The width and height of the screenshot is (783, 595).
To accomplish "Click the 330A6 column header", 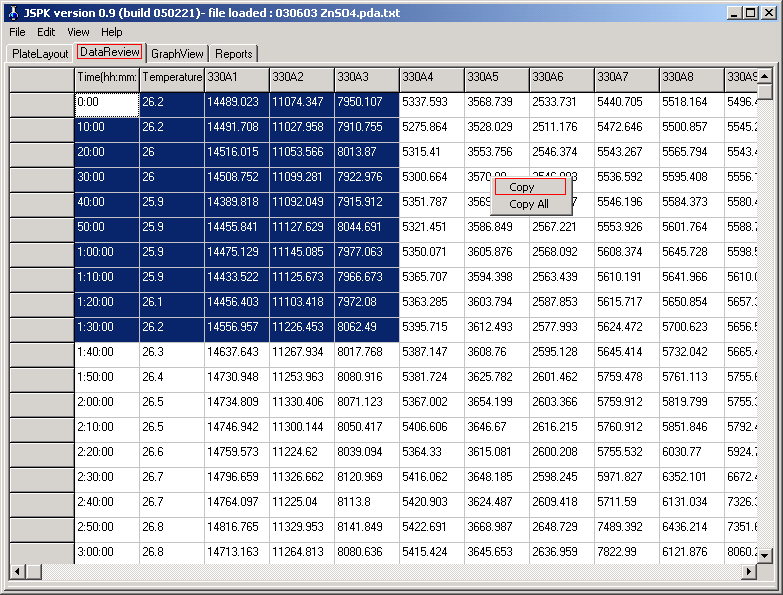I will [x=562, y=80].
